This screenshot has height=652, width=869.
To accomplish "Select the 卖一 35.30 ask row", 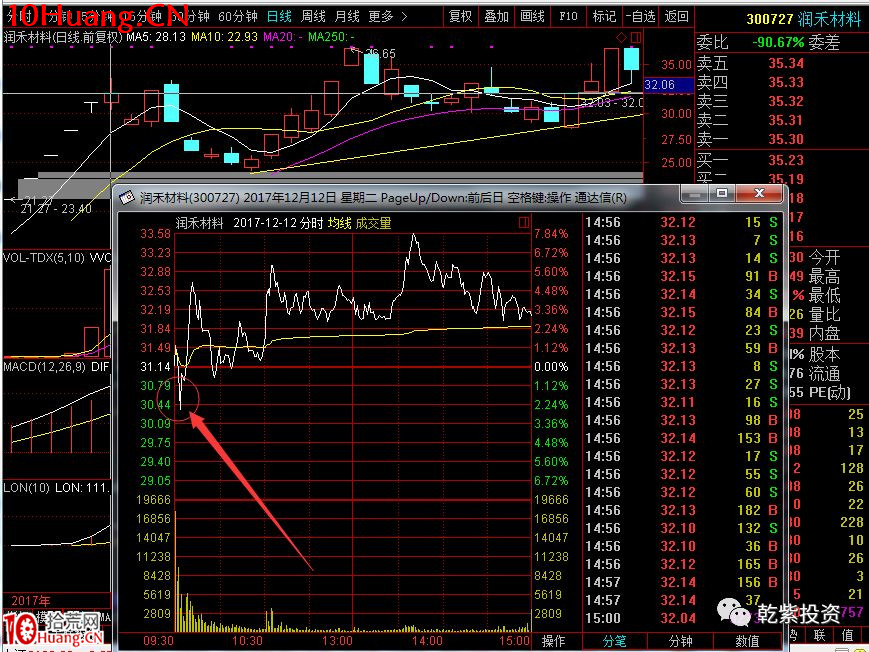I will coord(750,139).
